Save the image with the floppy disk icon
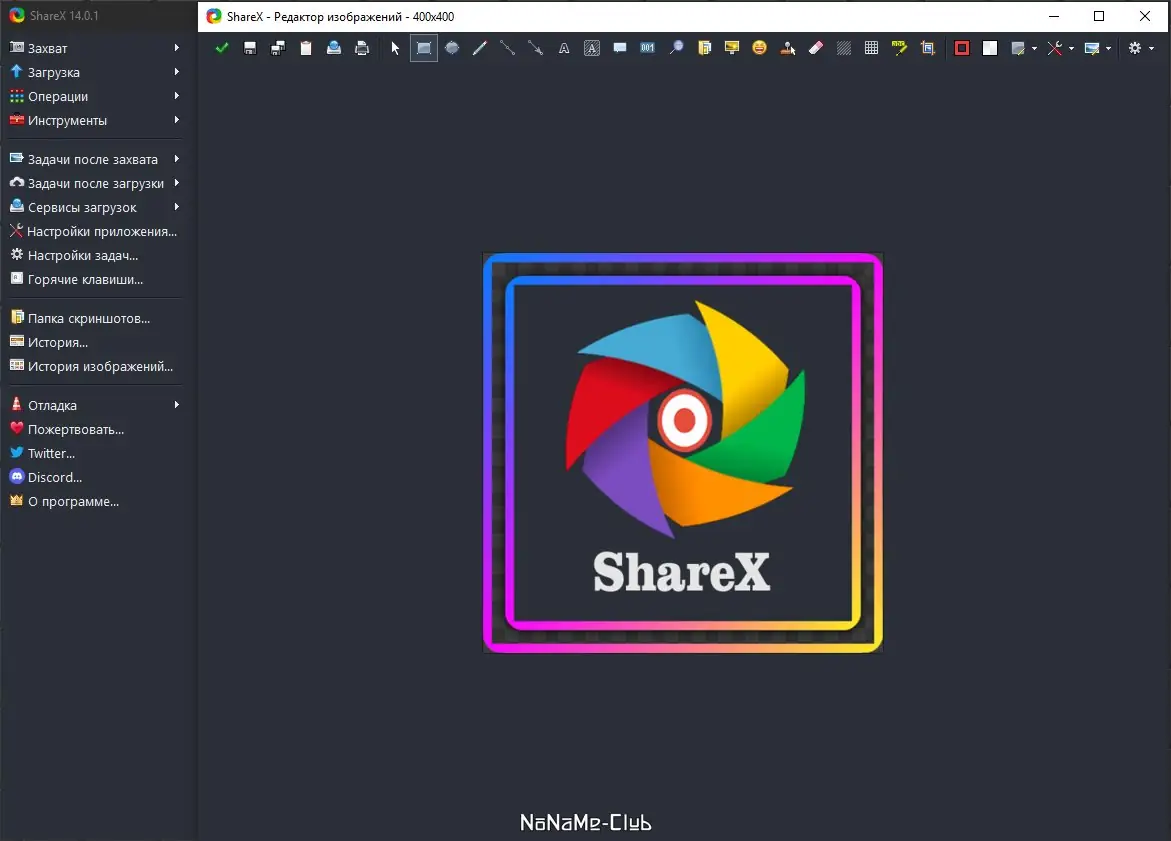The width and height of the screenshot is (1171, 841). 250,48
